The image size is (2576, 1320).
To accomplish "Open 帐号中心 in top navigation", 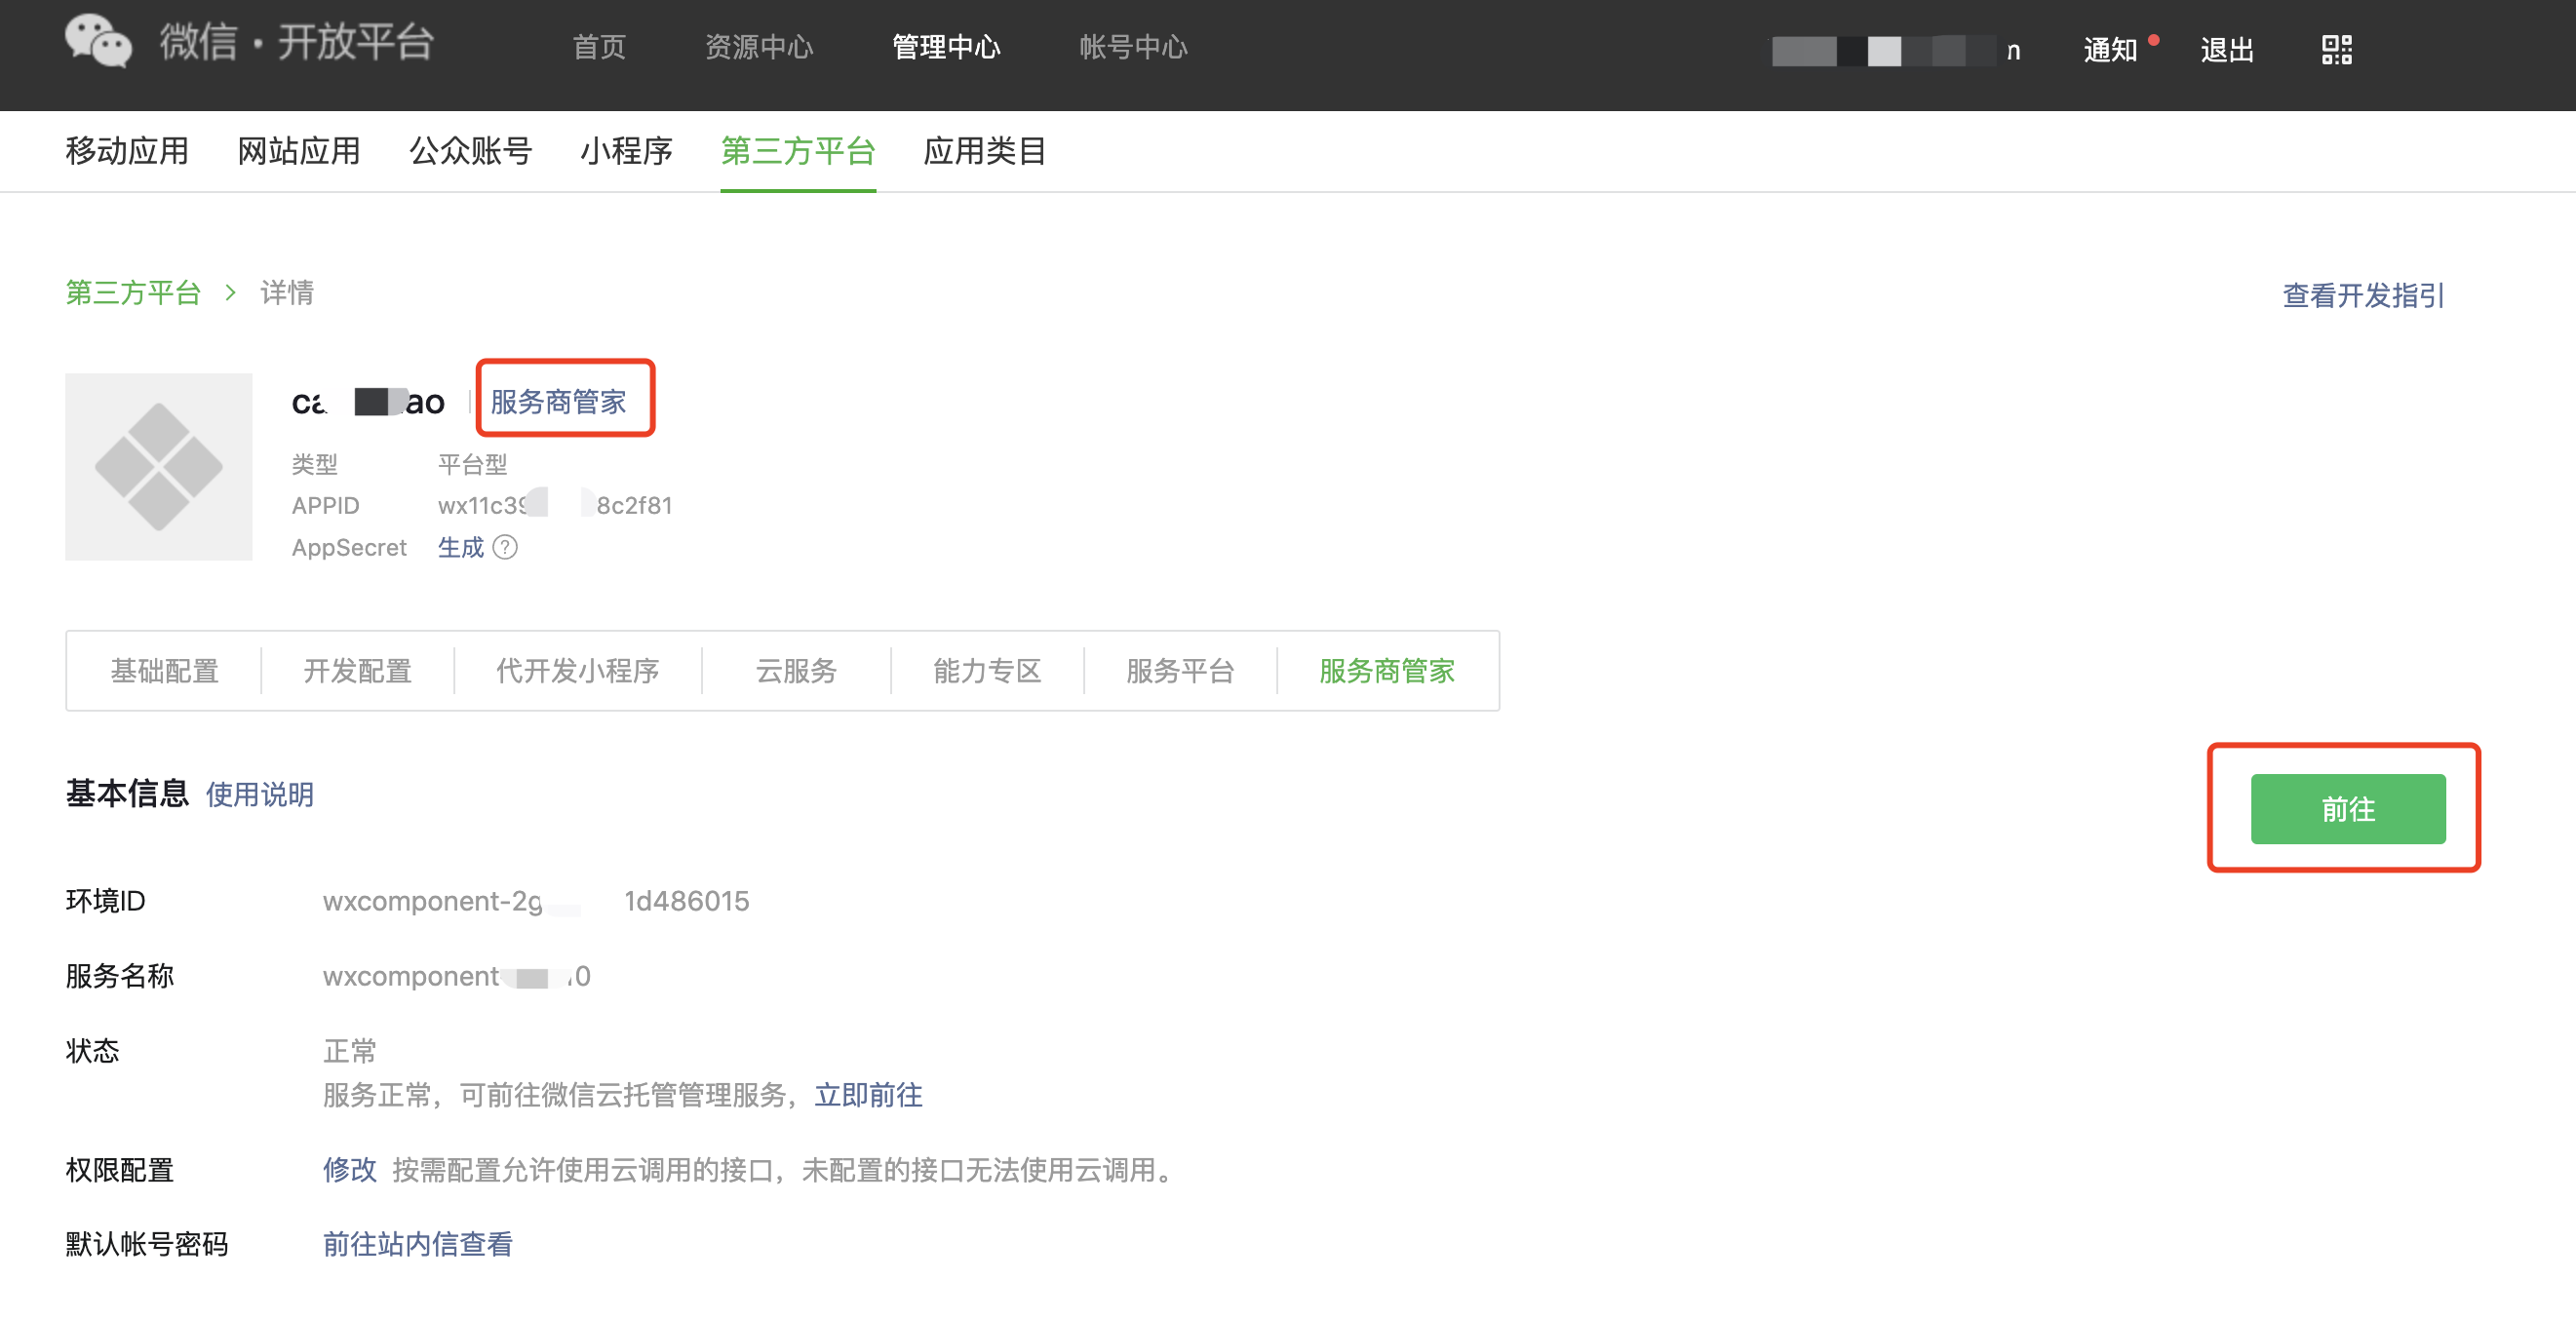I will (x=1133, y=47).
